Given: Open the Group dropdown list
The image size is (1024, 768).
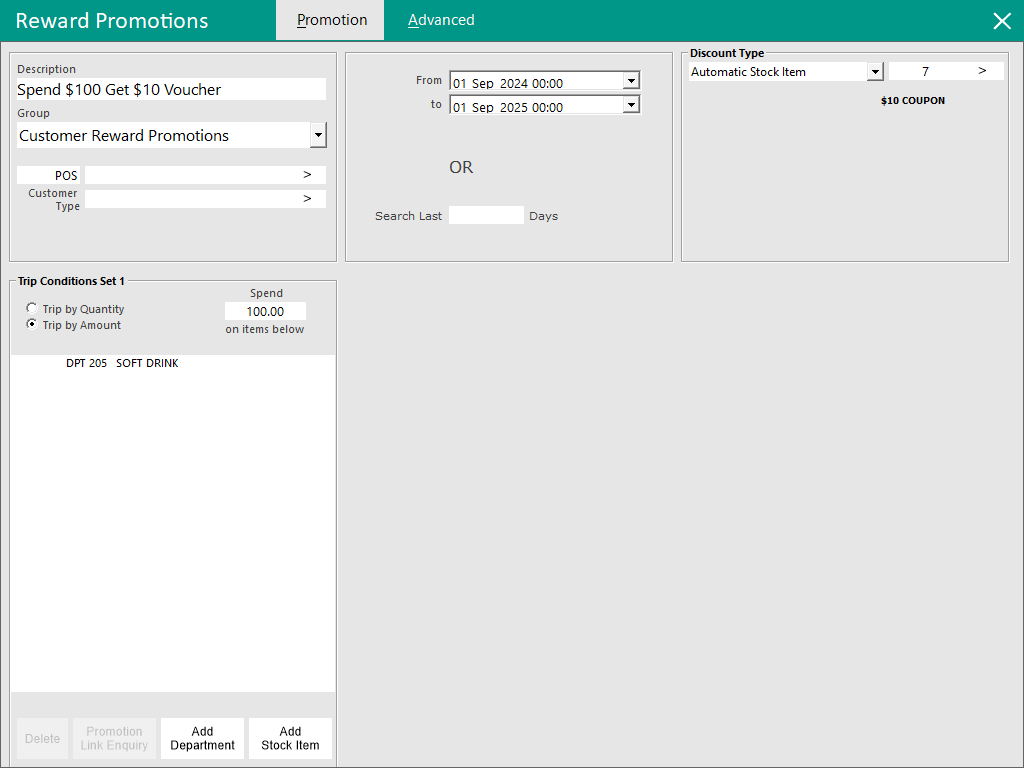Looking at the screenshot, I should coord(318,135).
